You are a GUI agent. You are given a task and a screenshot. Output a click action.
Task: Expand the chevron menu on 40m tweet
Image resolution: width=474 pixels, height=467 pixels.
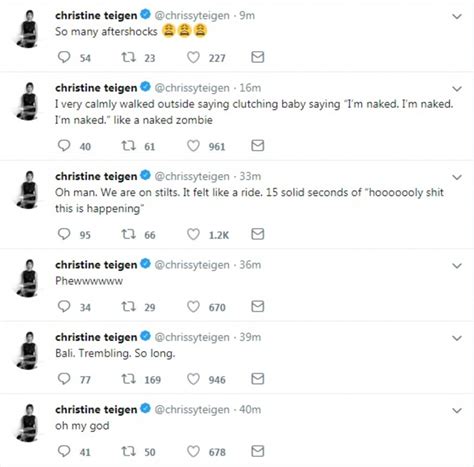coord(457,410)
